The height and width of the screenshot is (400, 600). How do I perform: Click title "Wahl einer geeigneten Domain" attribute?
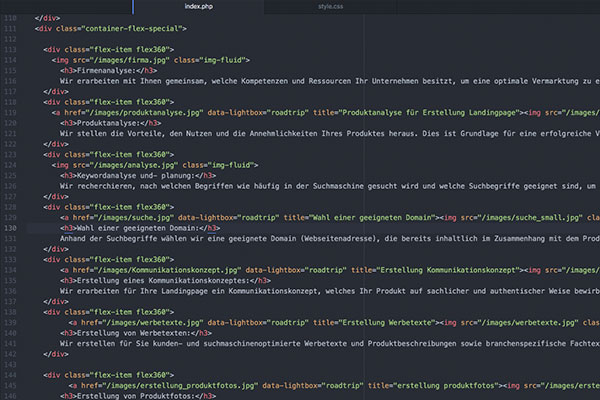372,217
